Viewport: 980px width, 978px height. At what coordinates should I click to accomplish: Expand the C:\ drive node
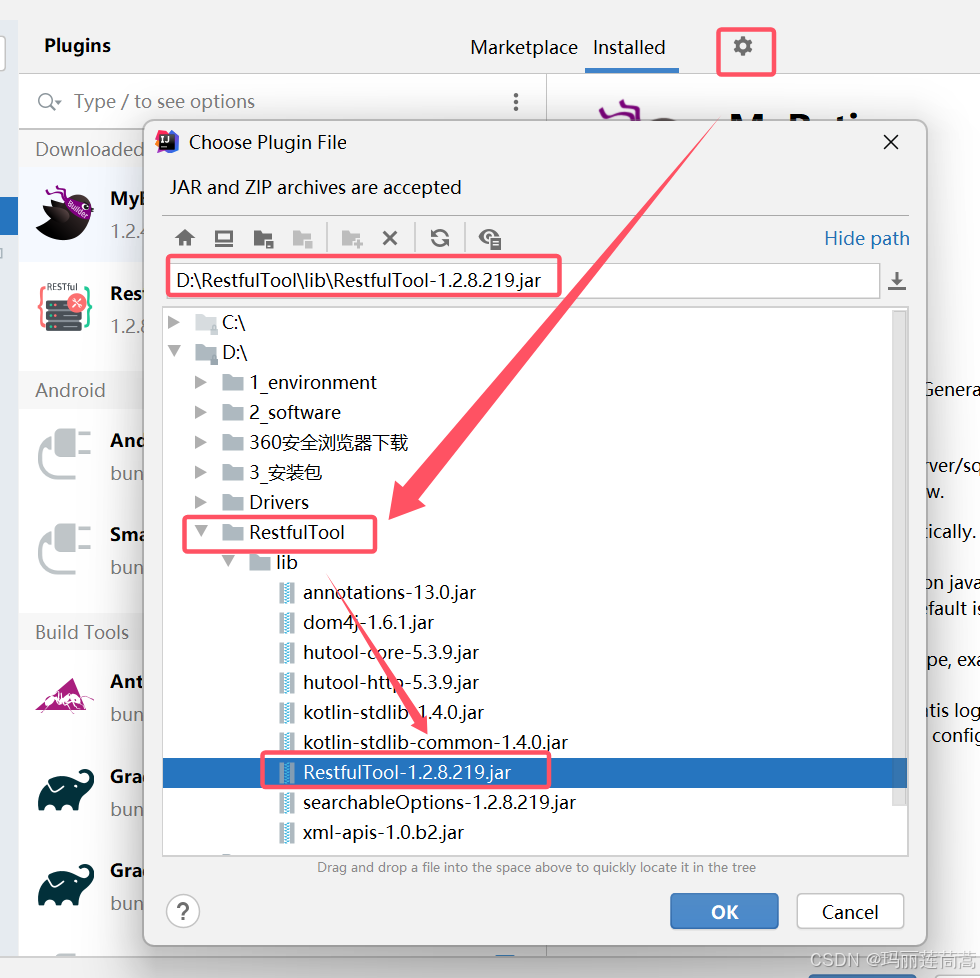(175, 322)
